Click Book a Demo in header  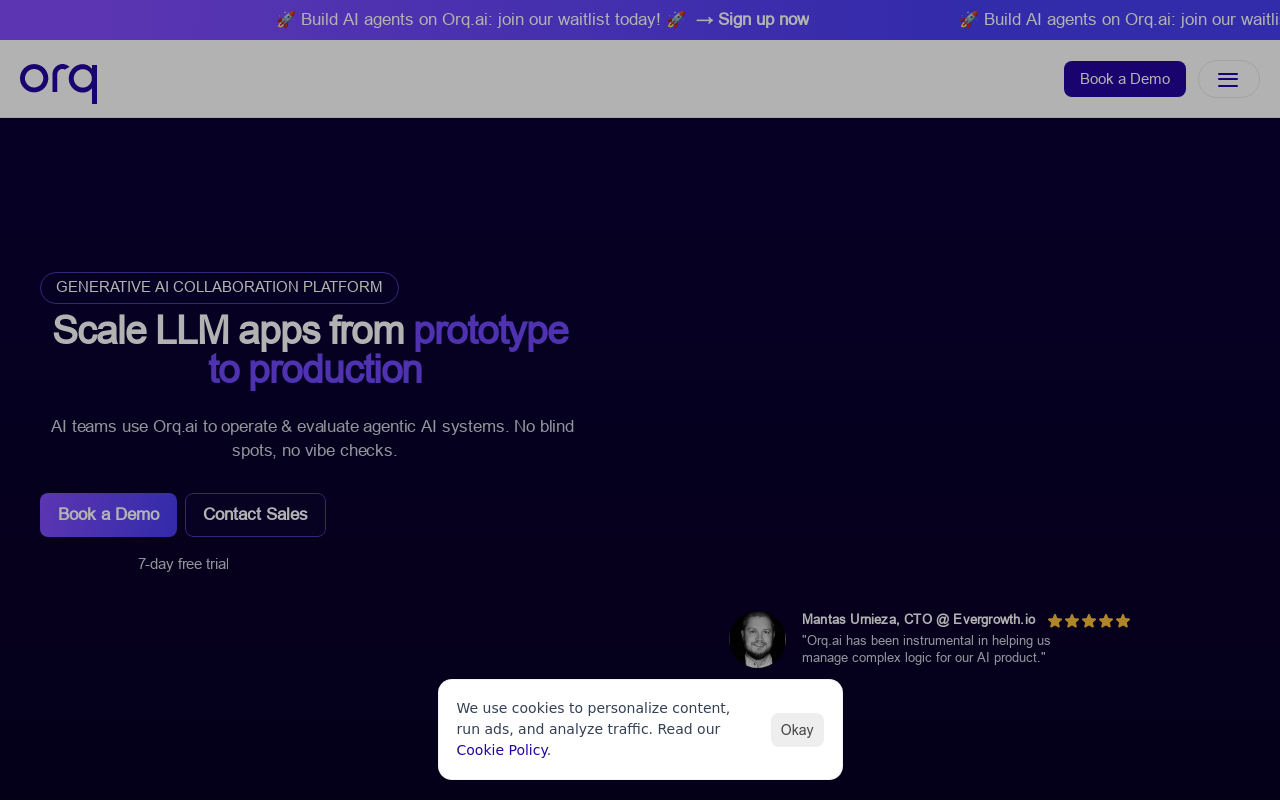click(x=1124, y=79)
